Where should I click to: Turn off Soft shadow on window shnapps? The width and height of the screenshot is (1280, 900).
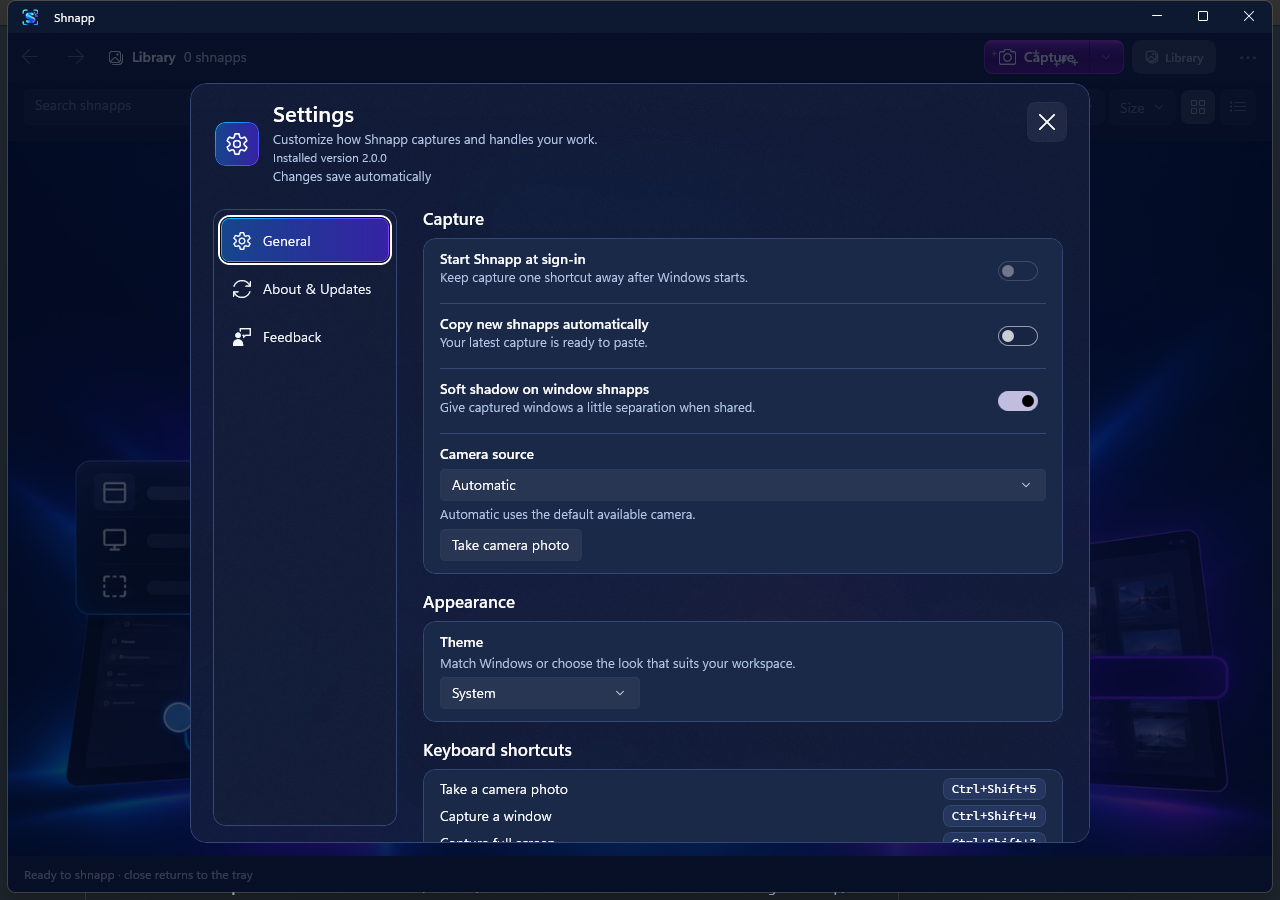pyautogui.click(x=1018, y=401)
